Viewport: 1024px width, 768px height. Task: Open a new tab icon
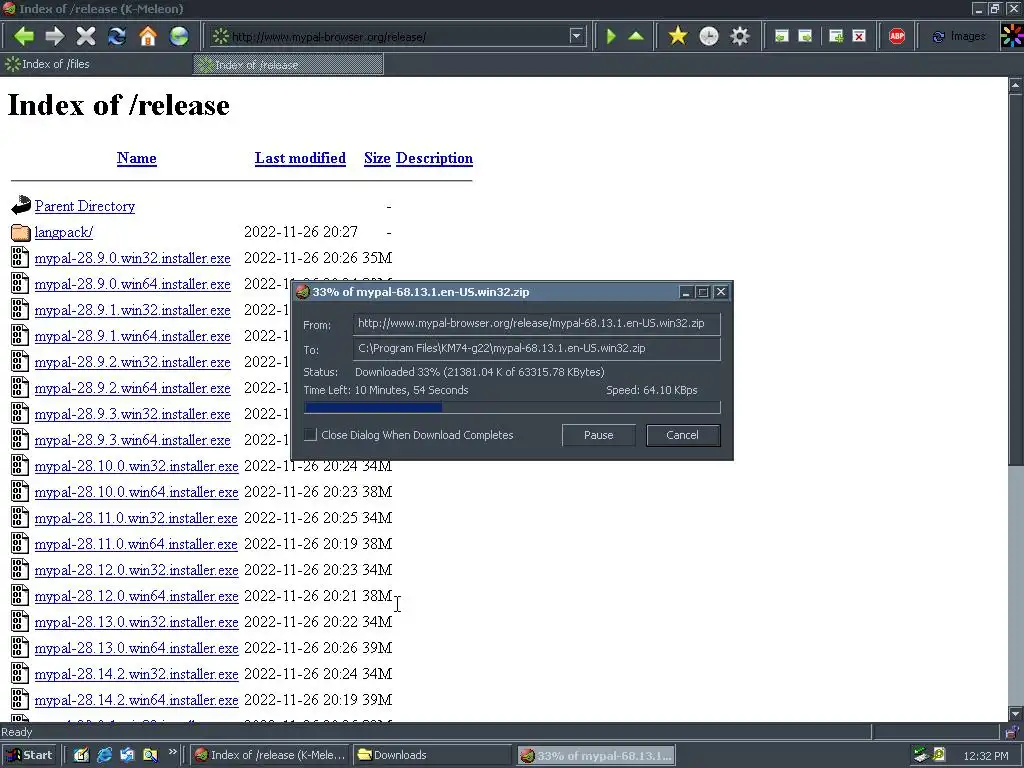coord(836,36)
